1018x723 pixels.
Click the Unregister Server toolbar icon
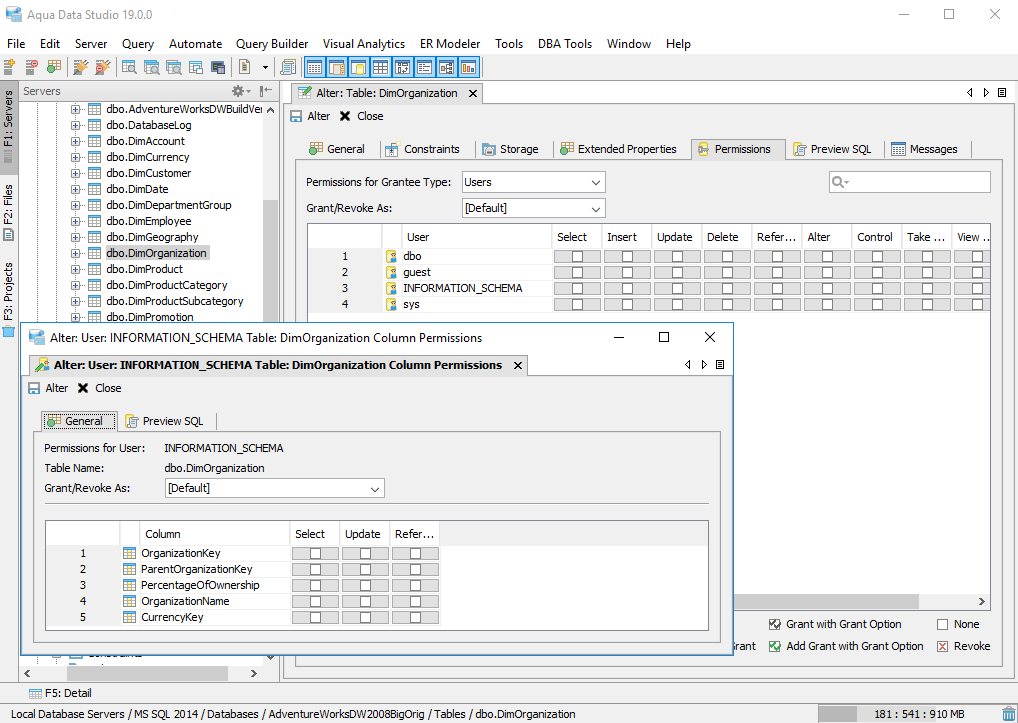[x=31, y=67]
